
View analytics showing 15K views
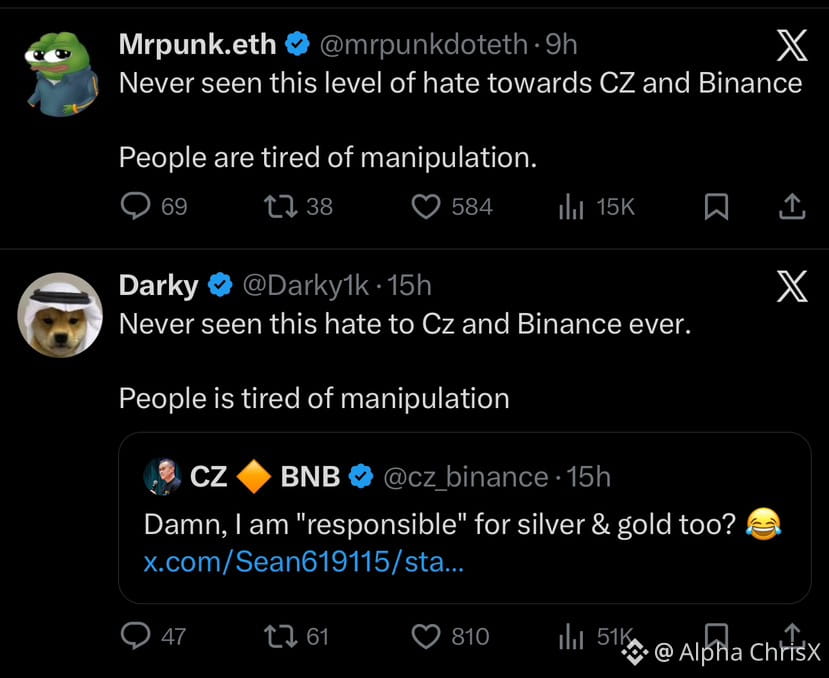pyautogui.click(x=570, y=207)
